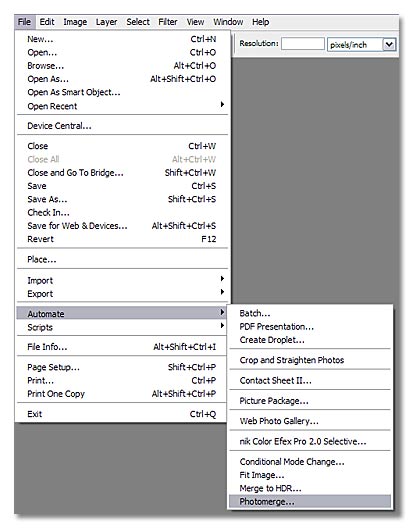Viewport: 413px width, 528px height.
Task: Select Place... entry
Action: click(122, 259)
